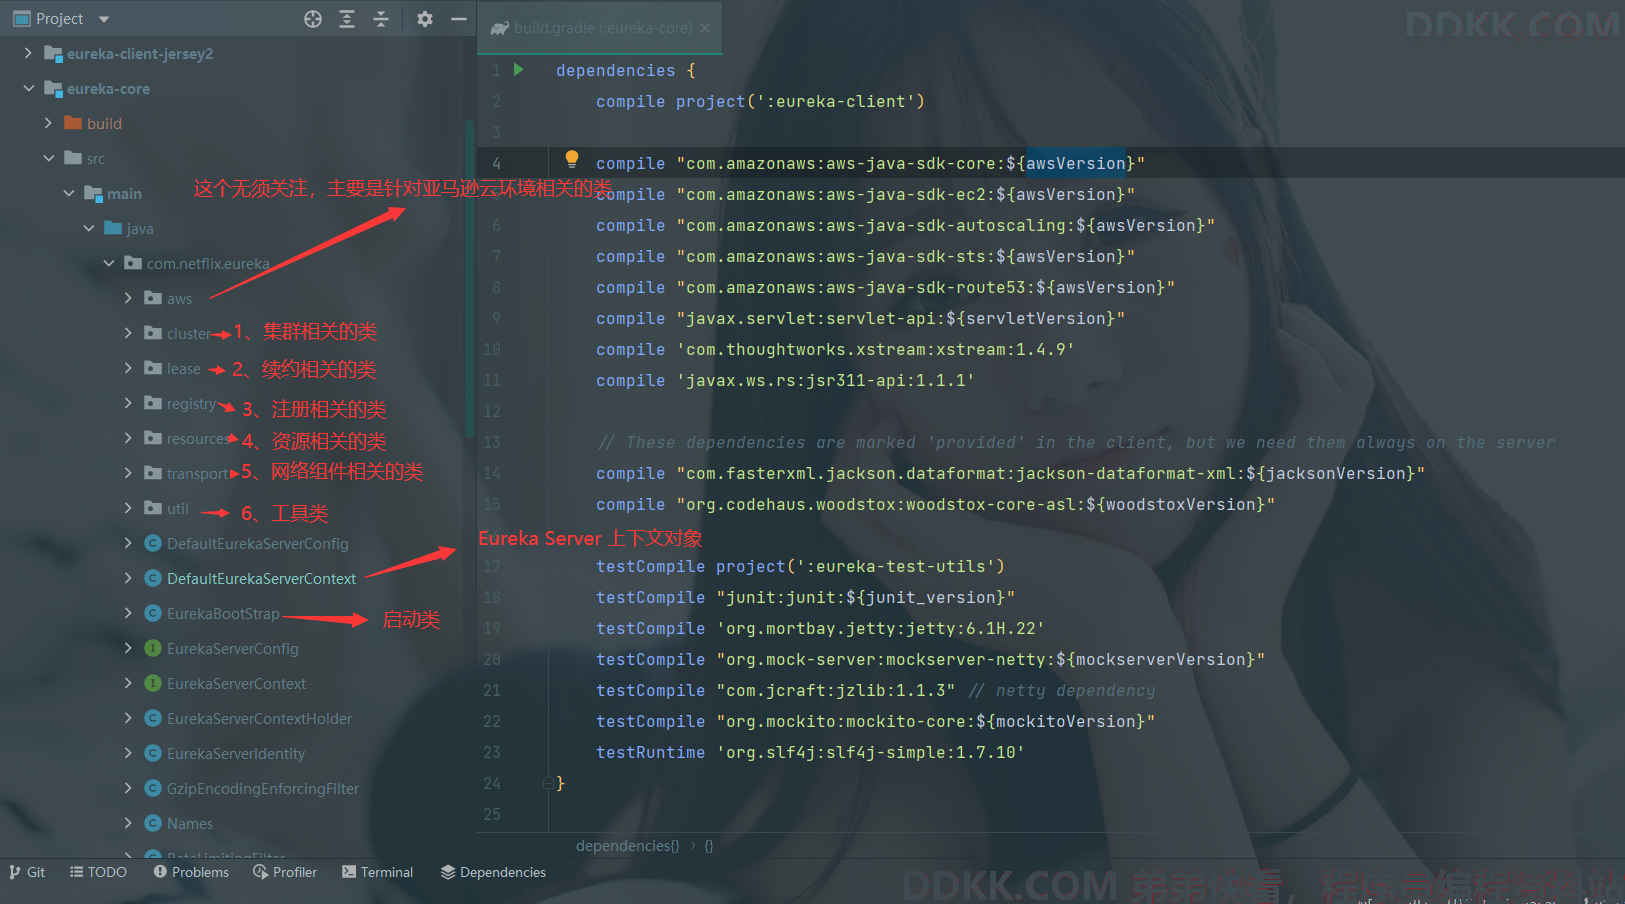Image resolution: width=1625 pixels, height=904 pixels.
Task: Click the EurekaServerConfig interface icon
Action: [153, 648]
